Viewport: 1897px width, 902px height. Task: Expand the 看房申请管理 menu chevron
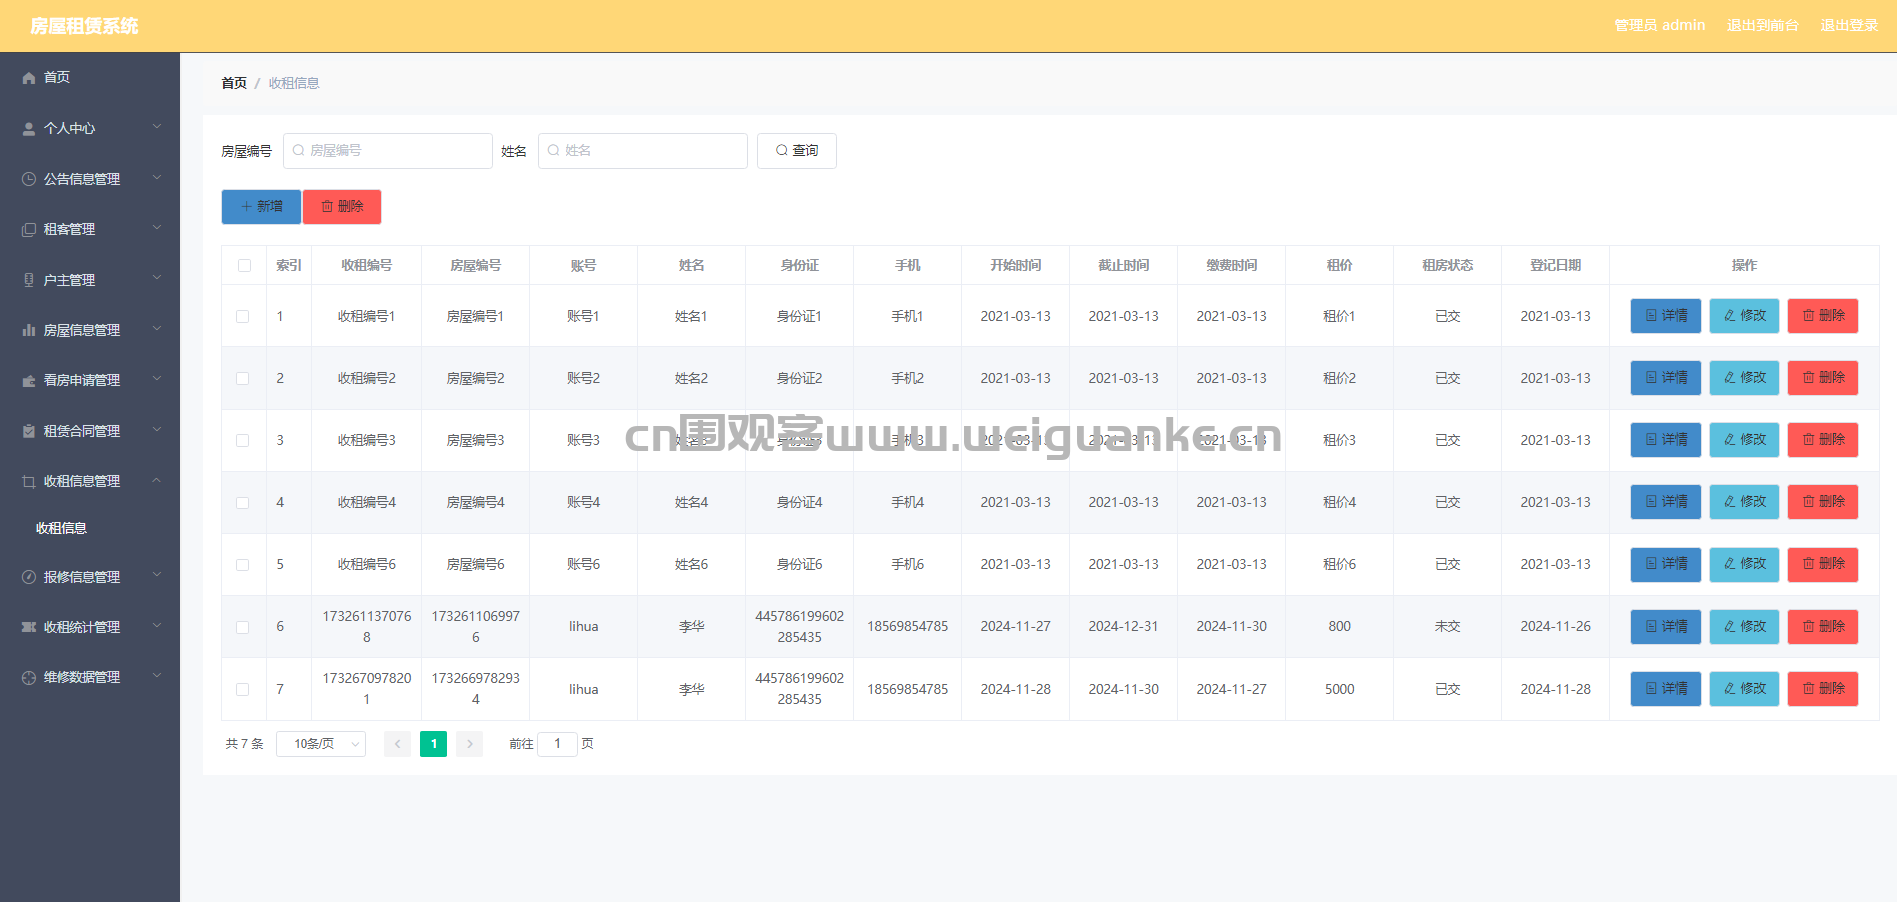point(157,379)
